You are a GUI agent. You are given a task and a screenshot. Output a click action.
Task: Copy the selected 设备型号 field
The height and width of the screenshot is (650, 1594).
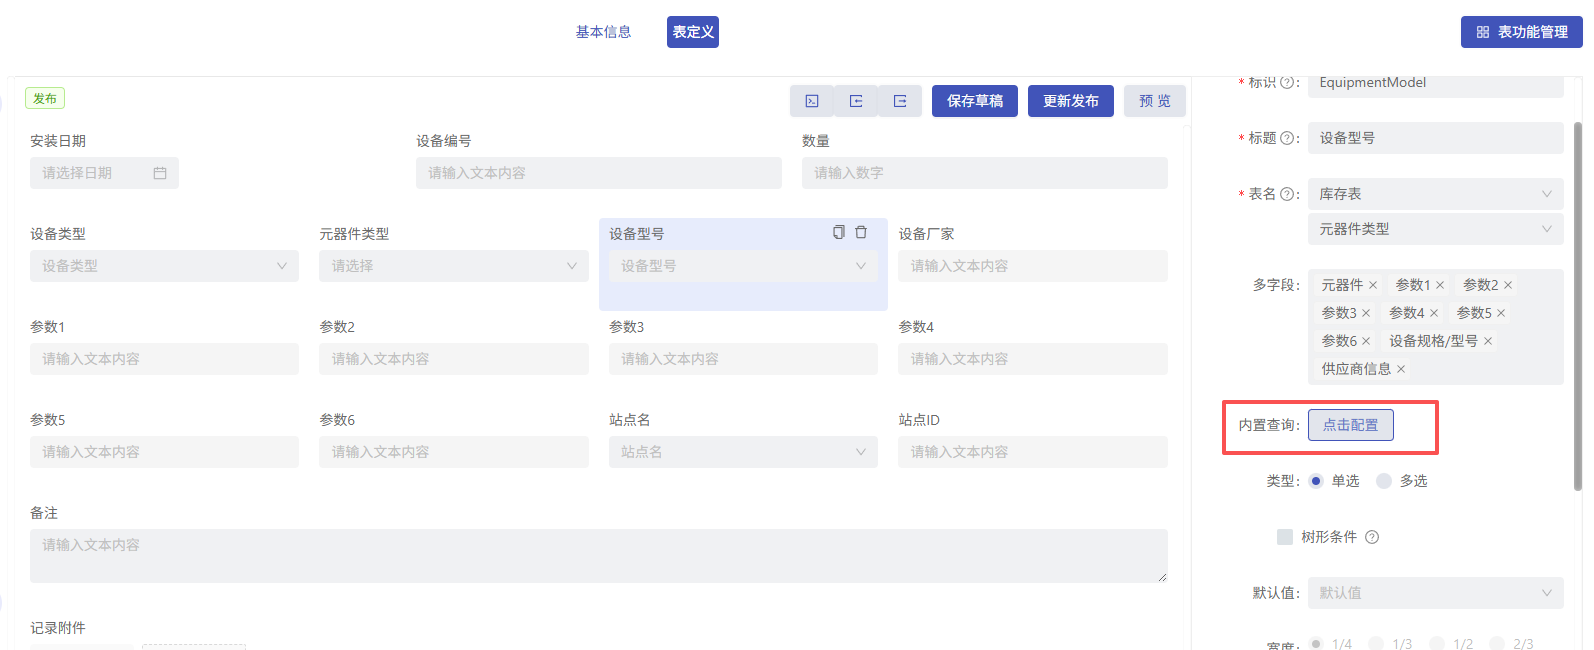click(x=839, y=232)
